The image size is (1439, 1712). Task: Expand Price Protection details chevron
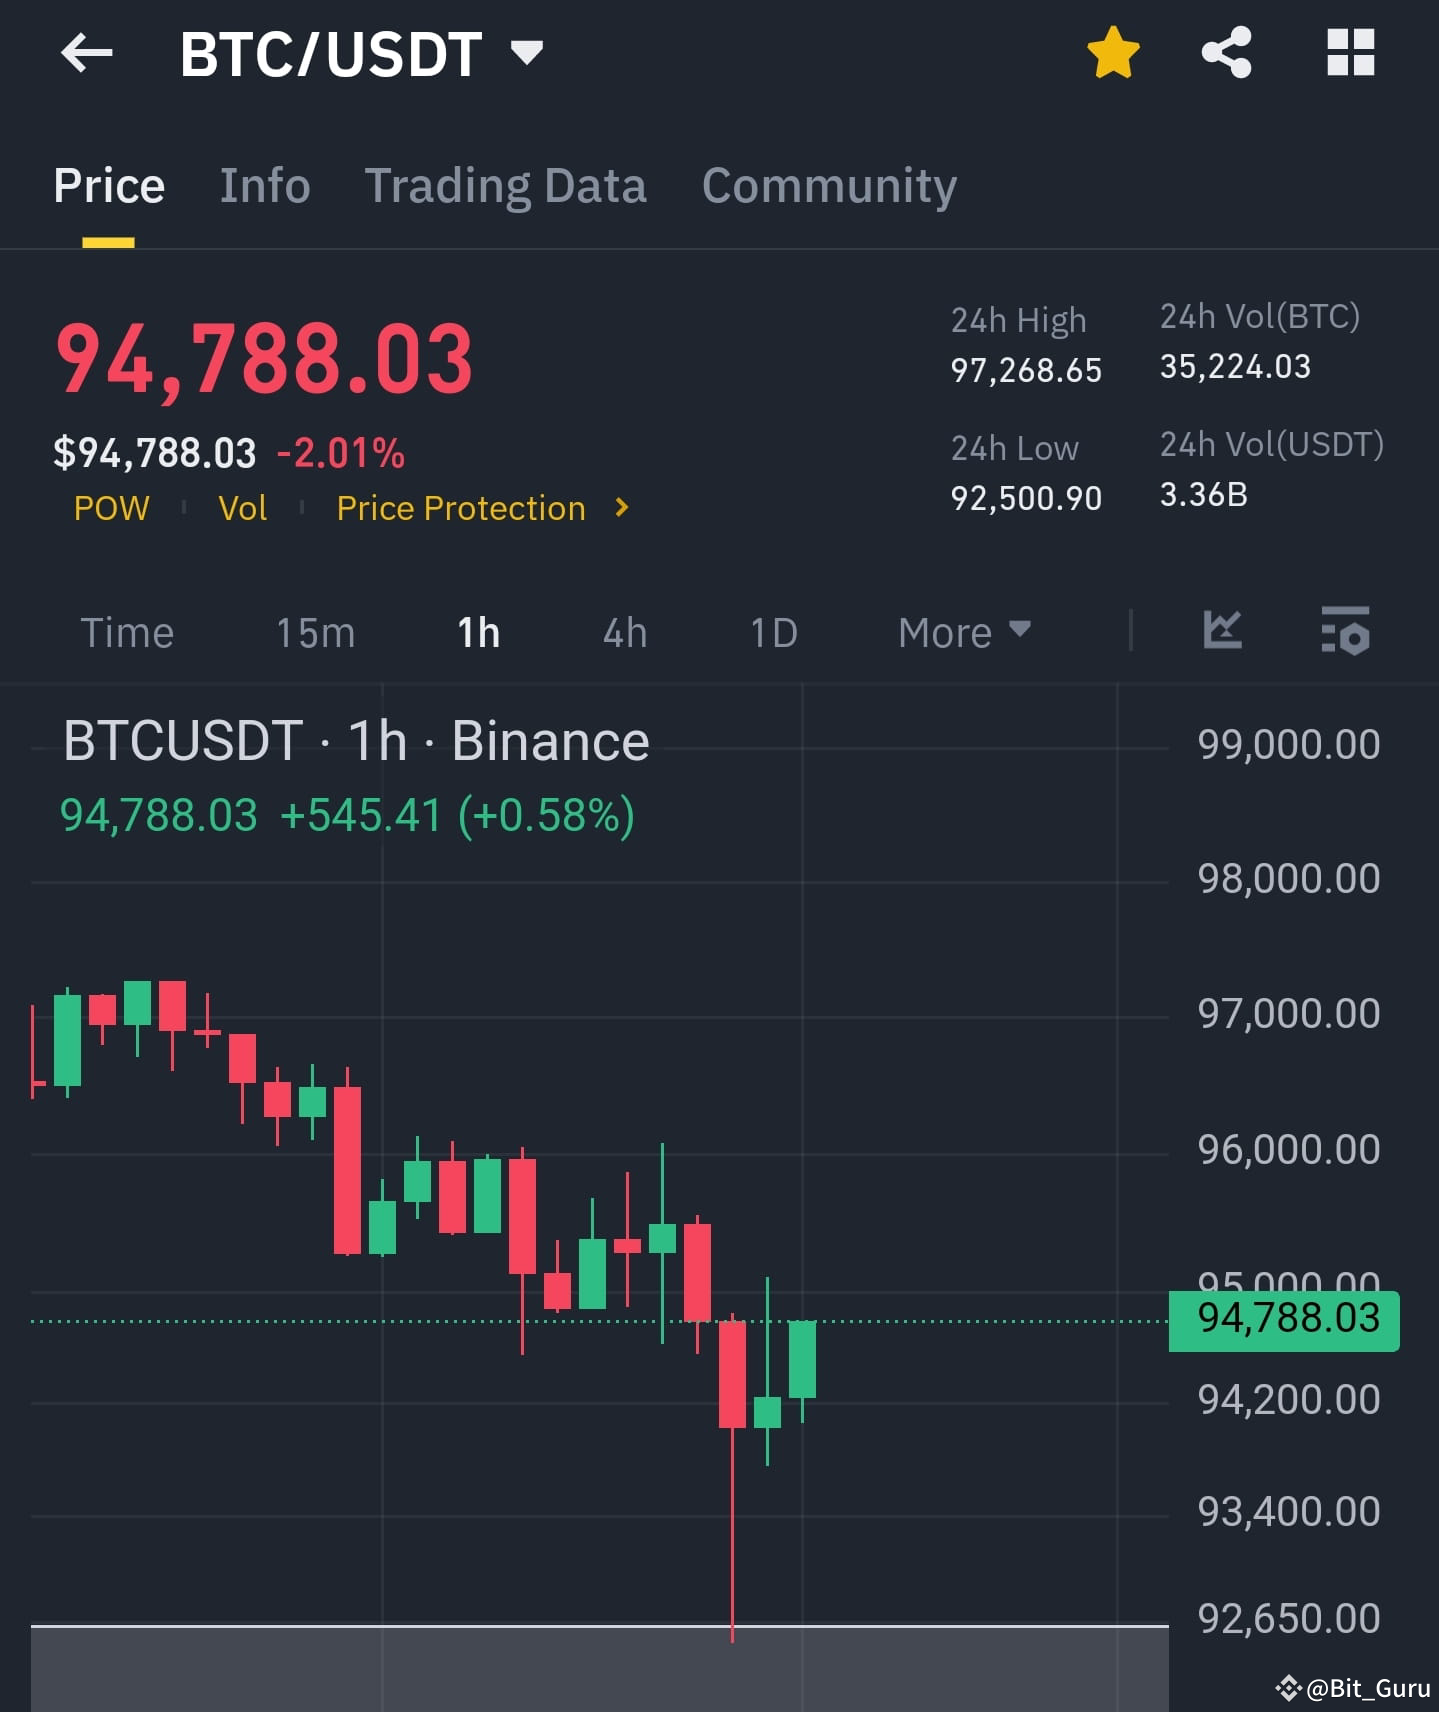point(620,508)
